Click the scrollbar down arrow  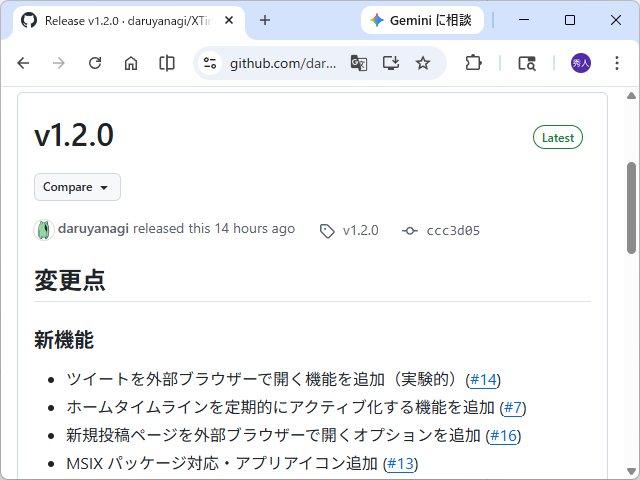[631, 471]
